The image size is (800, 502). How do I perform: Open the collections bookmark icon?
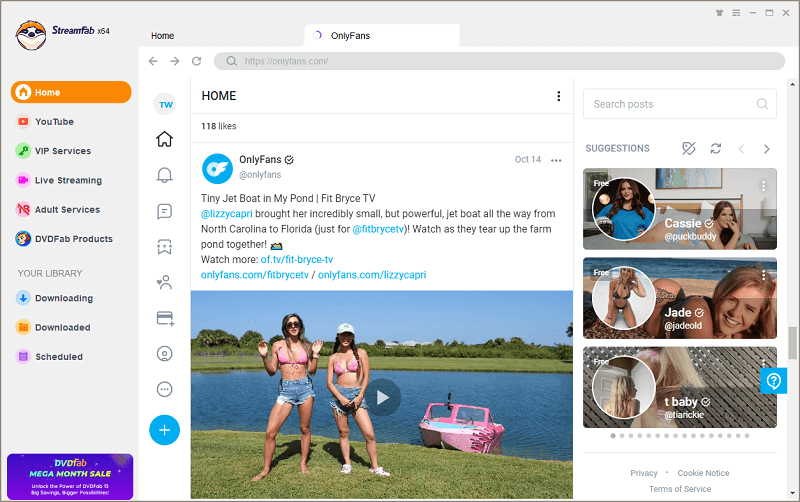pyautogui.click(x=164, y=247)
